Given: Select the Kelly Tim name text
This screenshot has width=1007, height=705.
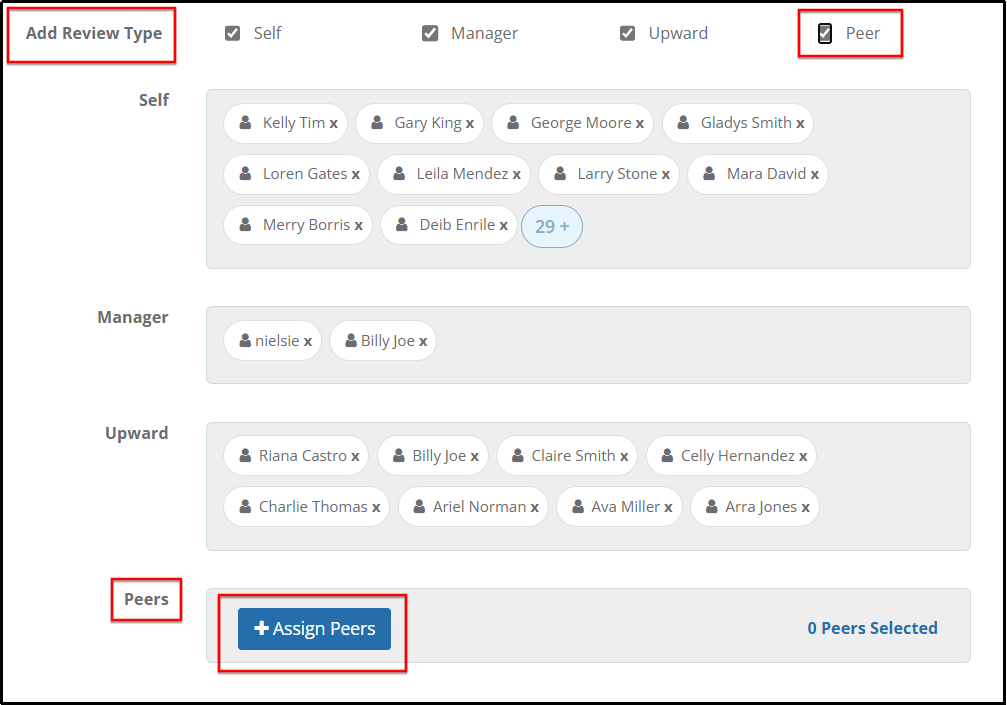Looking at the screenshot, I should [293, 123].
